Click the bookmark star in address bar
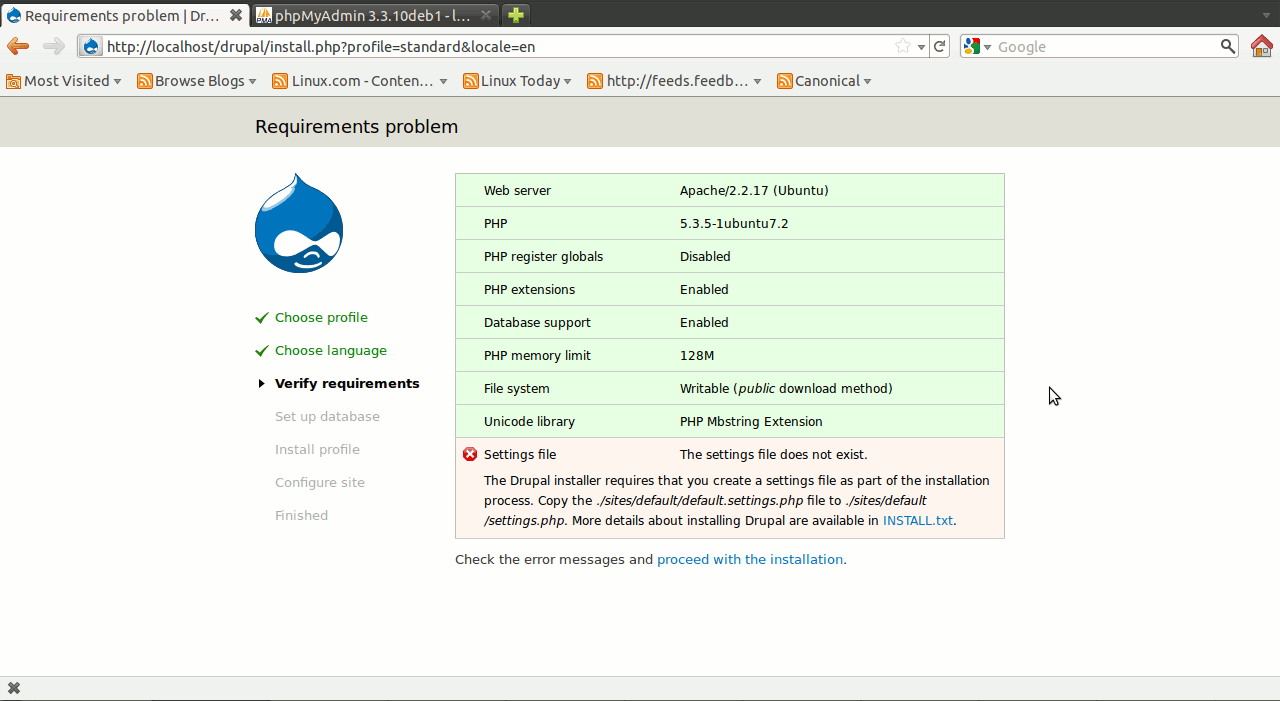 (903, 46)
